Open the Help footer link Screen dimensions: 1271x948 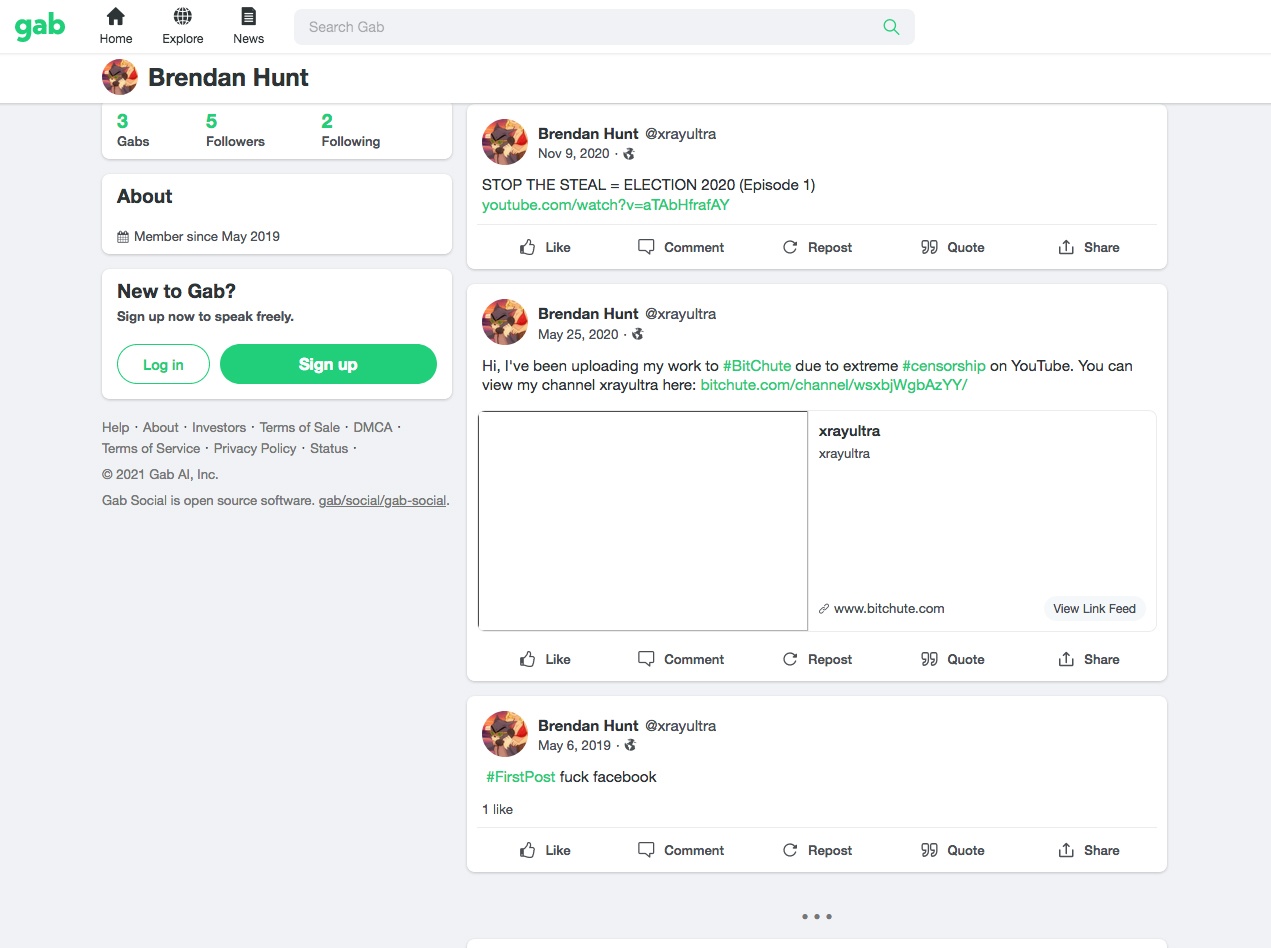point(115,427)
